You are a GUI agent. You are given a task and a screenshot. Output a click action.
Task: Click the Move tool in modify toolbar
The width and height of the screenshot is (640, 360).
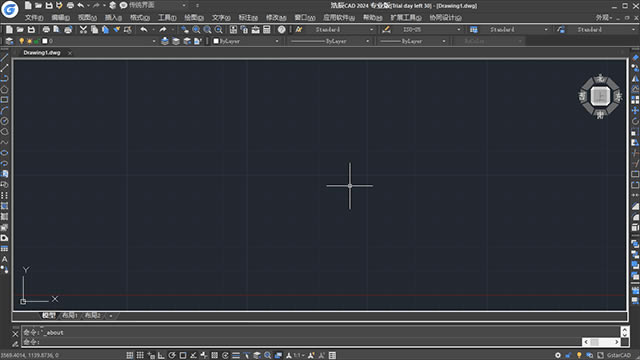pyautogui.click(x=635, y=111)
